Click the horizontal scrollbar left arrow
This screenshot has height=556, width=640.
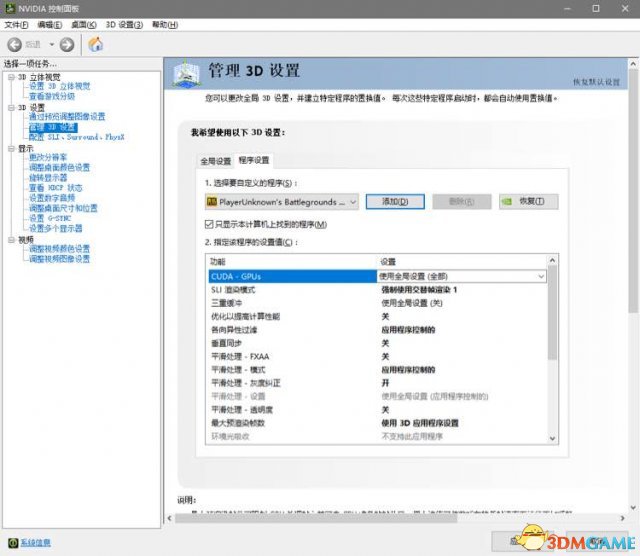[x=170, y=518]
